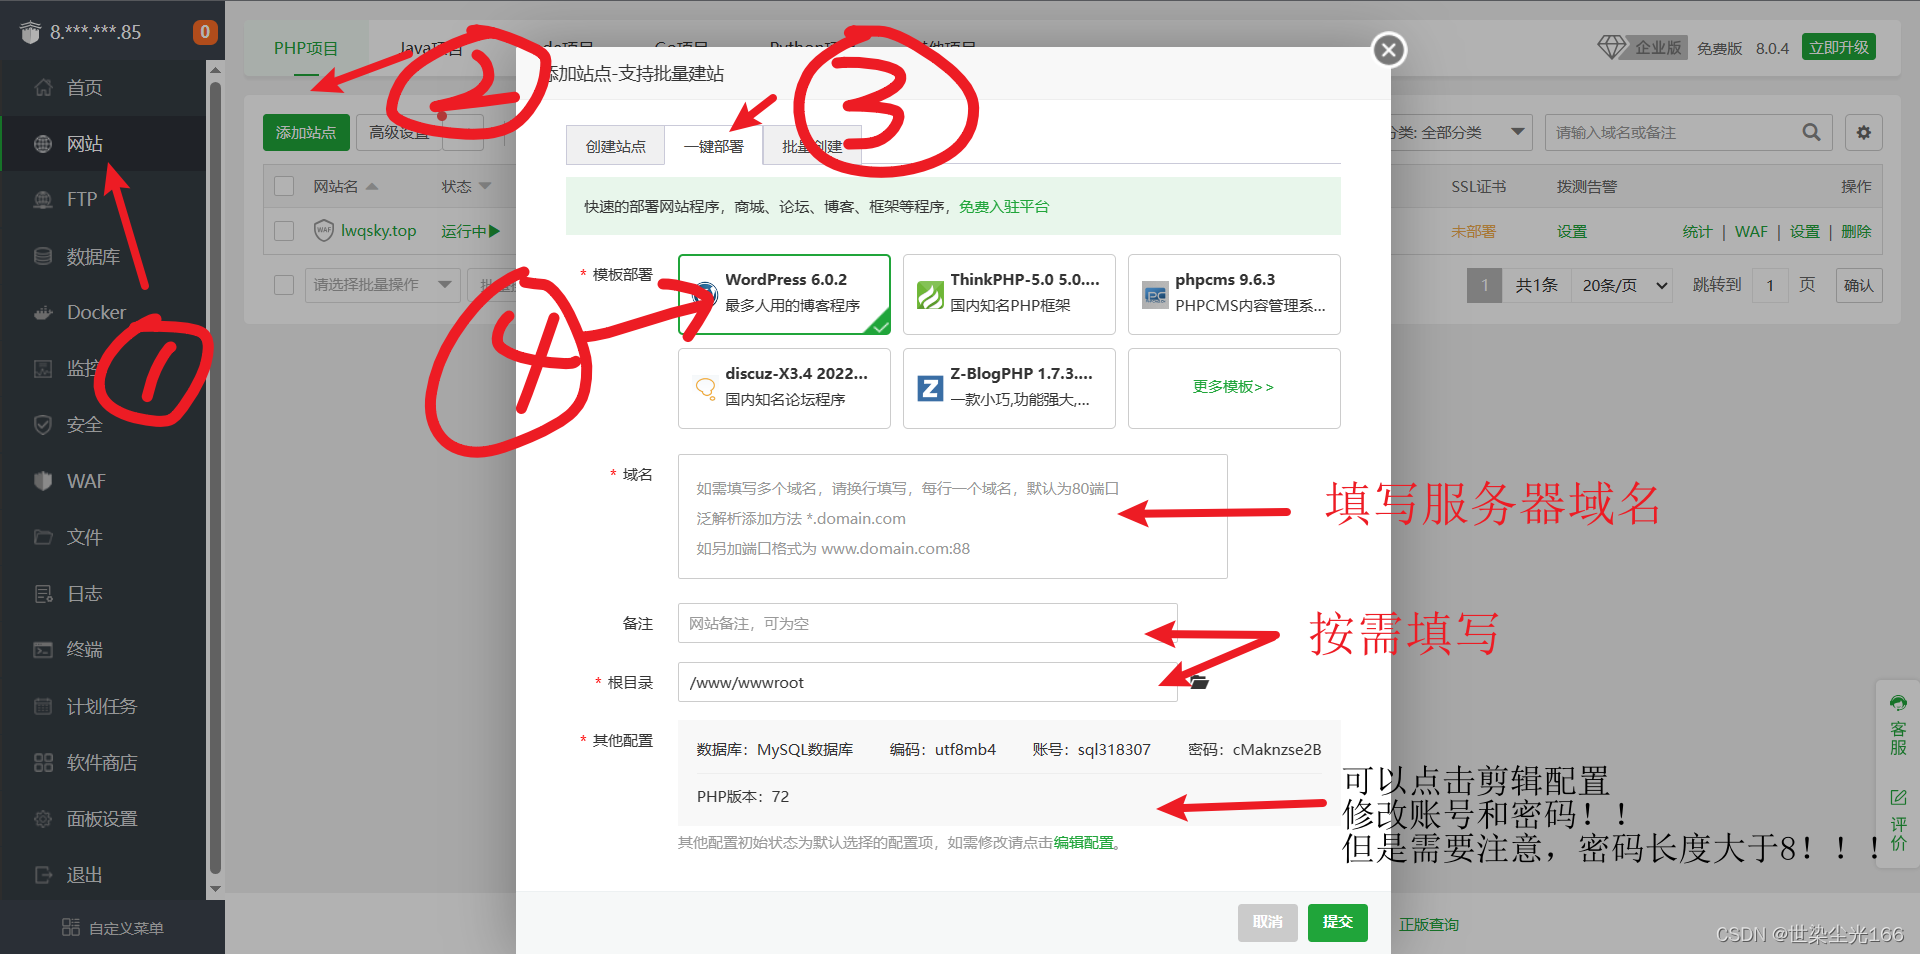Switch to the 一键部署 tab
Image resolution: width=1920 pixels, height=954 pixels.
(714, 146)
